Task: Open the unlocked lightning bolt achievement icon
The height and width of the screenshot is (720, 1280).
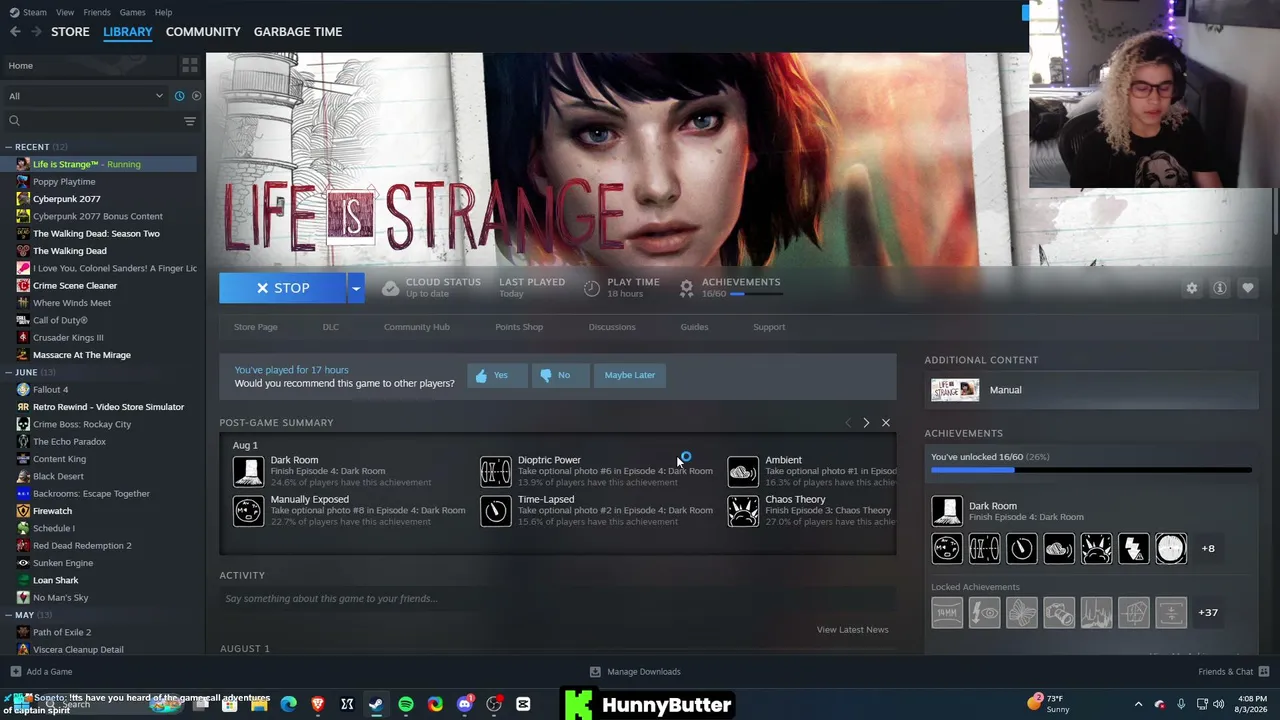Action: 1134,548
